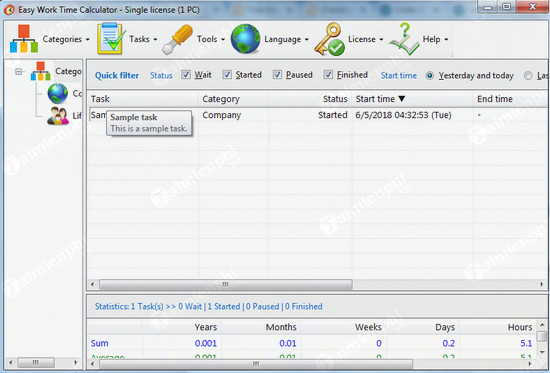This screenshot has width=550, height=373.
Task: Click the "Started" status cell
Action: 333,115
